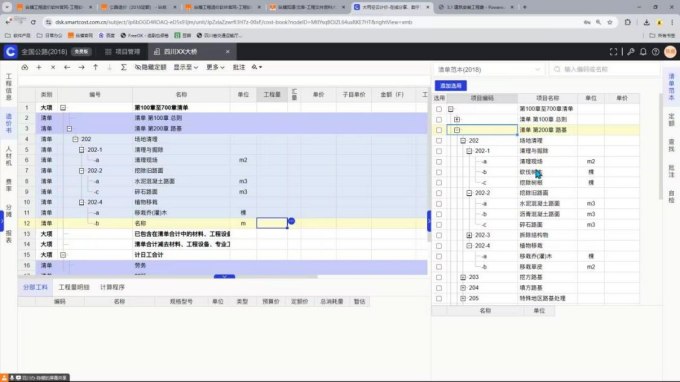Check the box for 水泥混凝土路面 template row
The height and width of the screenshot is (382, 680).
tap(439, 203)
